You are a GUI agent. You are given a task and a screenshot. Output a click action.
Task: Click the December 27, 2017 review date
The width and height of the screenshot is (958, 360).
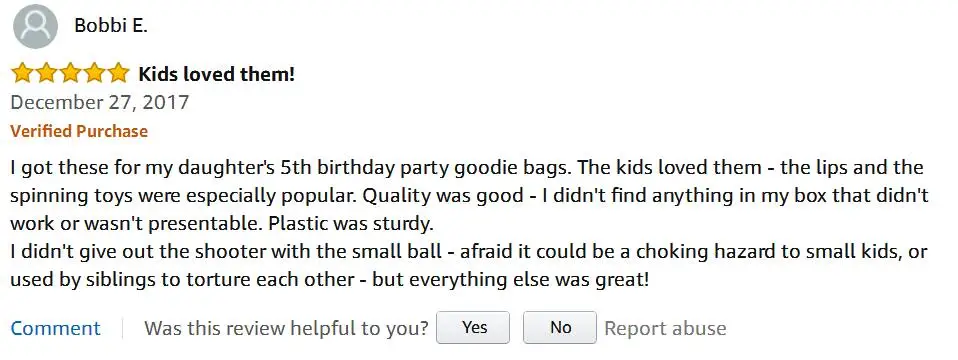click(x=100, y=102)
